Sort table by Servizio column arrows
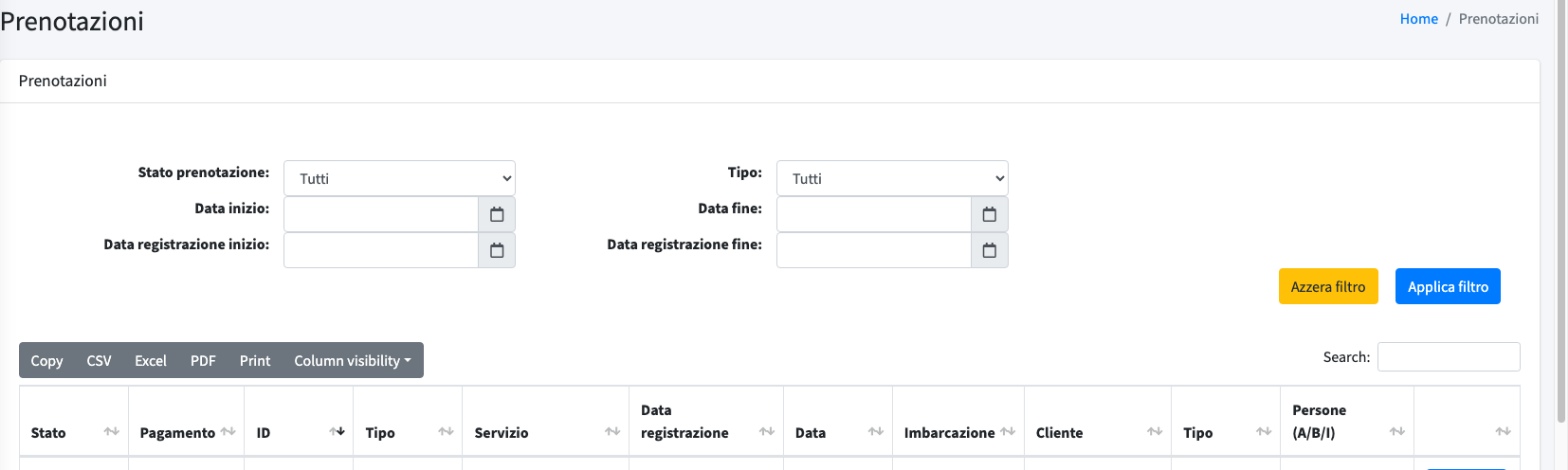Image resolution: width=1568 pixels, height=470 pixels. (612, 432)
